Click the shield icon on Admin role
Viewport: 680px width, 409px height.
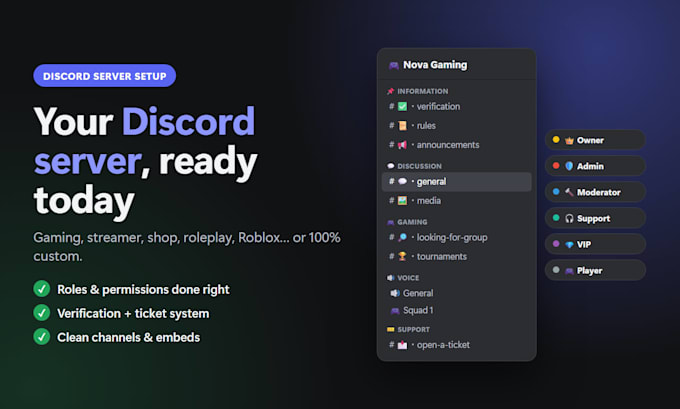point(569,166)
